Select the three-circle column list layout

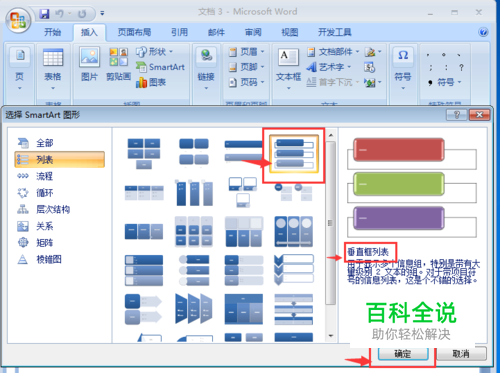point(294,231)
